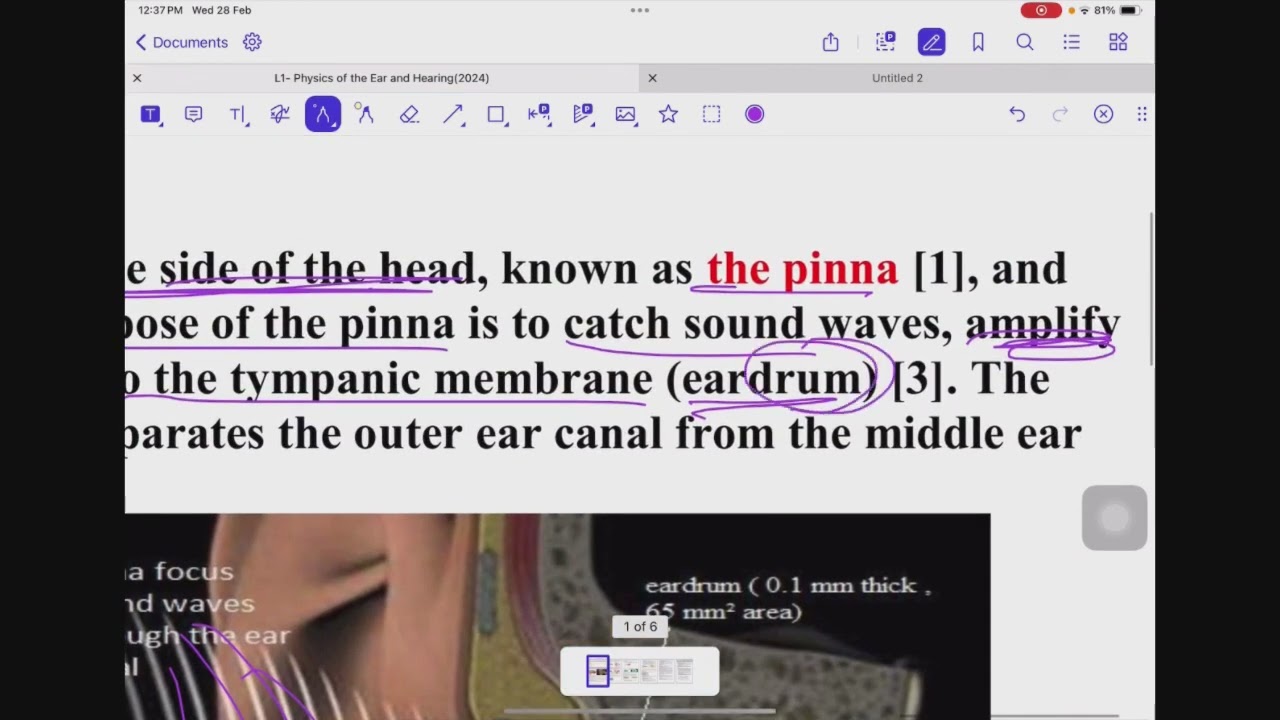The width and height of the screenshot is (1280, 720).
Task: Select the dashed selection marquee tool
Action: (x=711, y=114)
